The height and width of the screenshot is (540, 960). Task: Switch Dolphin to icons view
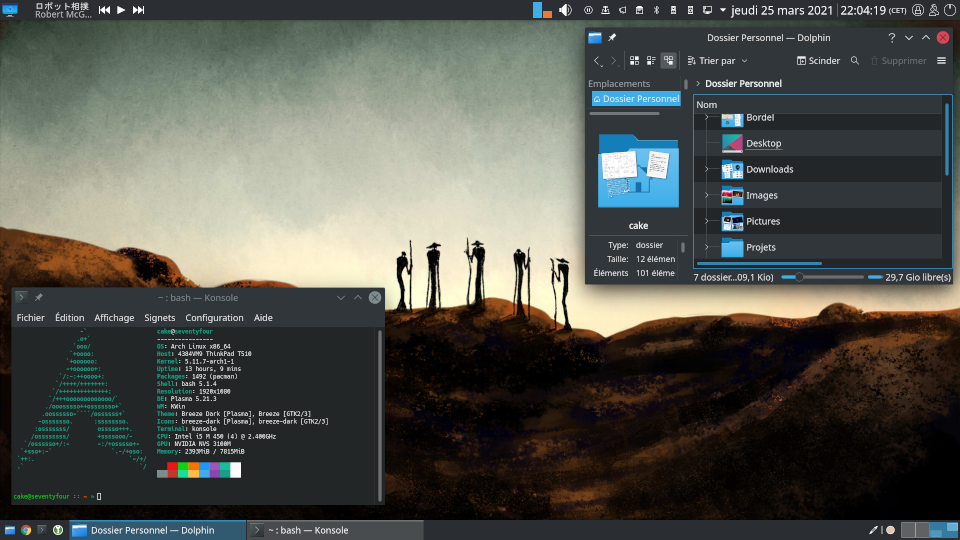[x=634, y=61]
